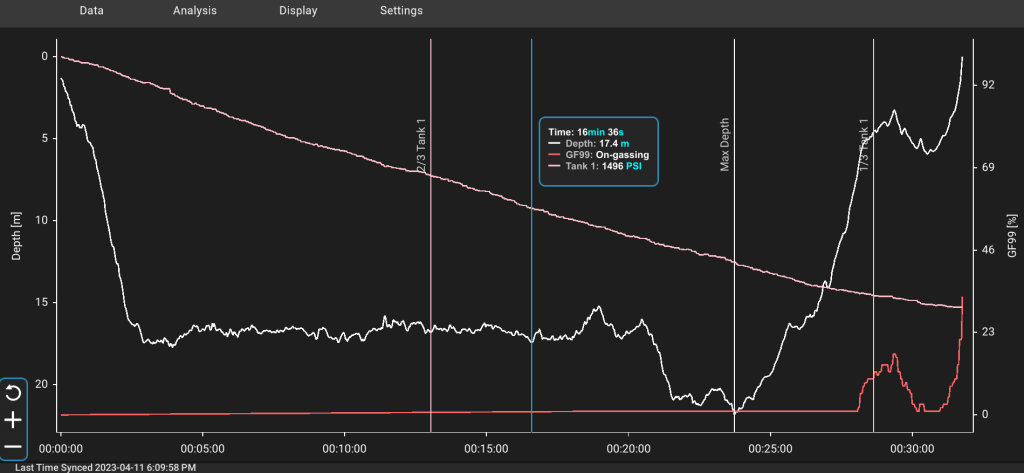Viewport: 1024px width, 473px height.
Task: Click the Depth [m] axis label
Action: click(x=17, y=235)
